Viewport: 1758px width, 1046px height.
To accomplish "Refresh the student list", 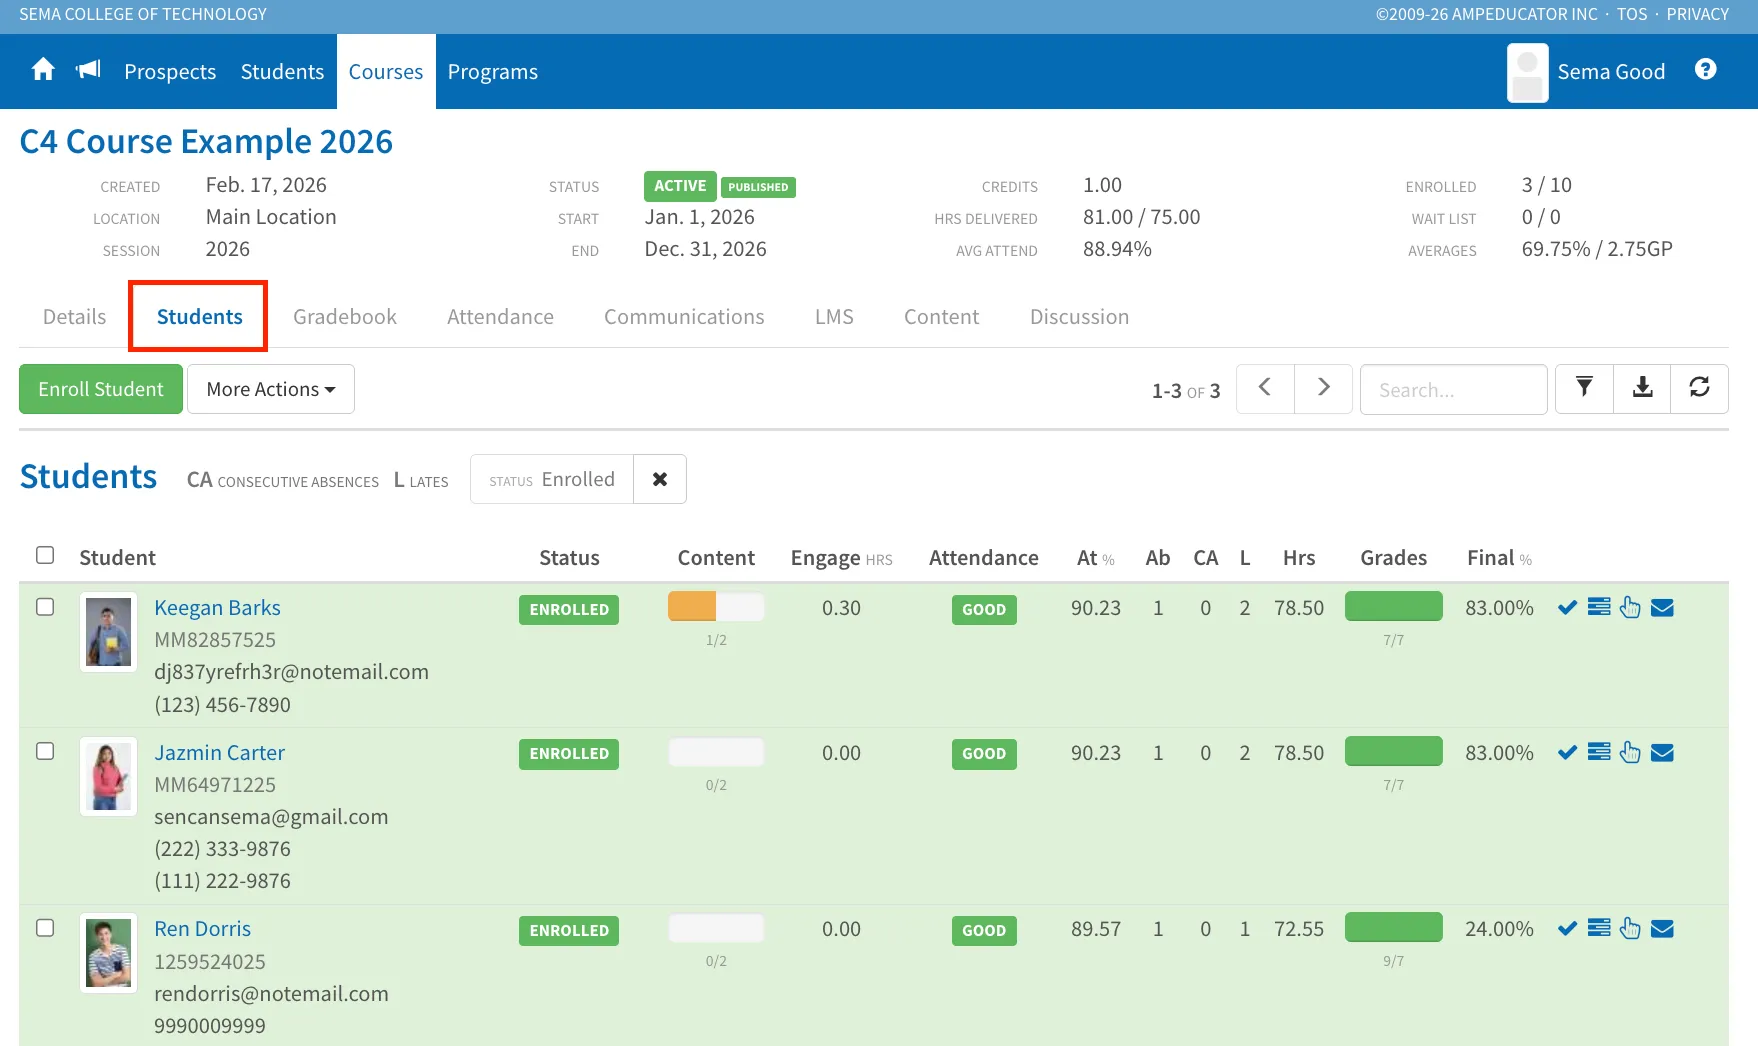I will tap(1699, 388).
